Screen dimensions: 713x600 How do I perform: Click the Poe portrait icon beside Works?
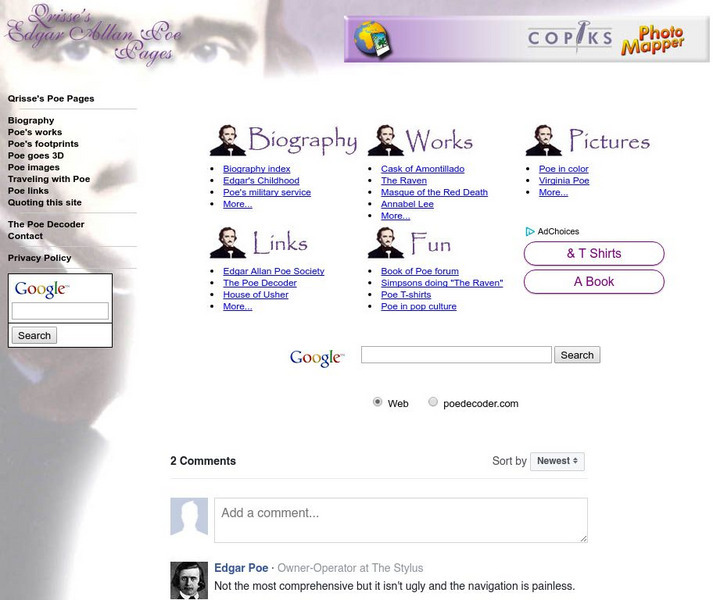point(386,141)
